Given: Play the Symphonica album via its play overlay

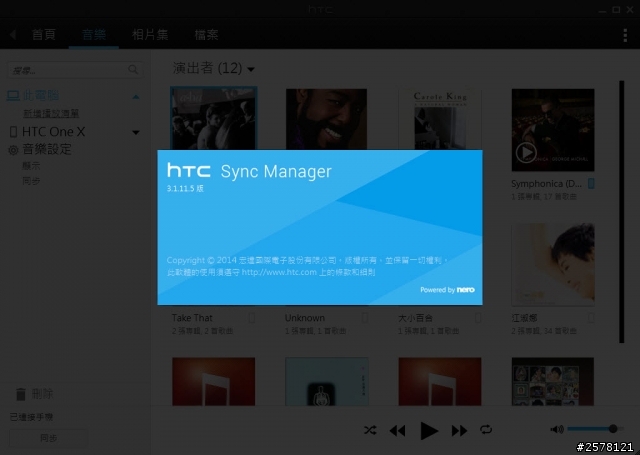Looking at the screenshot, I should click(x=526, y=153).
